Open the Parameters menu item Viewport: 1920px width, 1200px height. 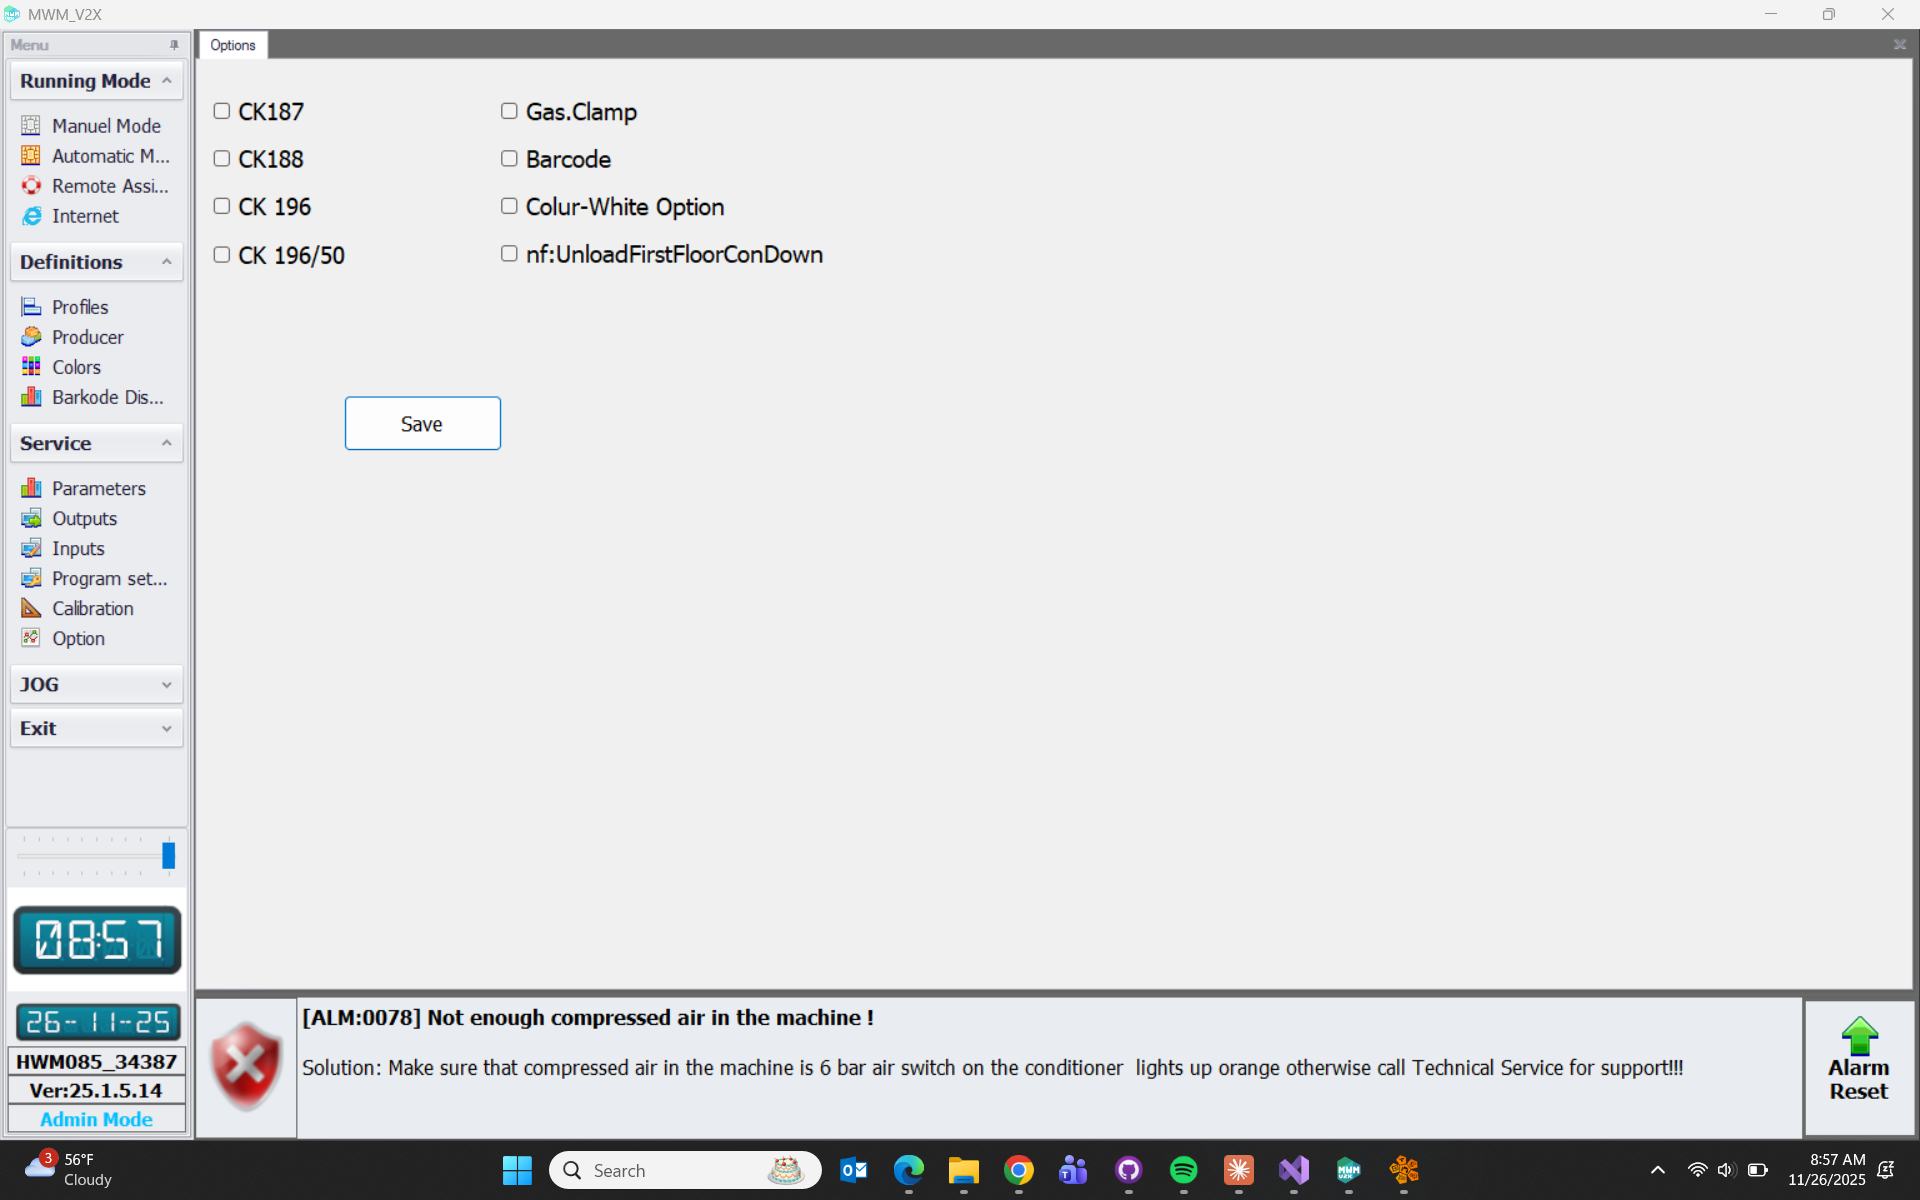(x=98, y=488)
